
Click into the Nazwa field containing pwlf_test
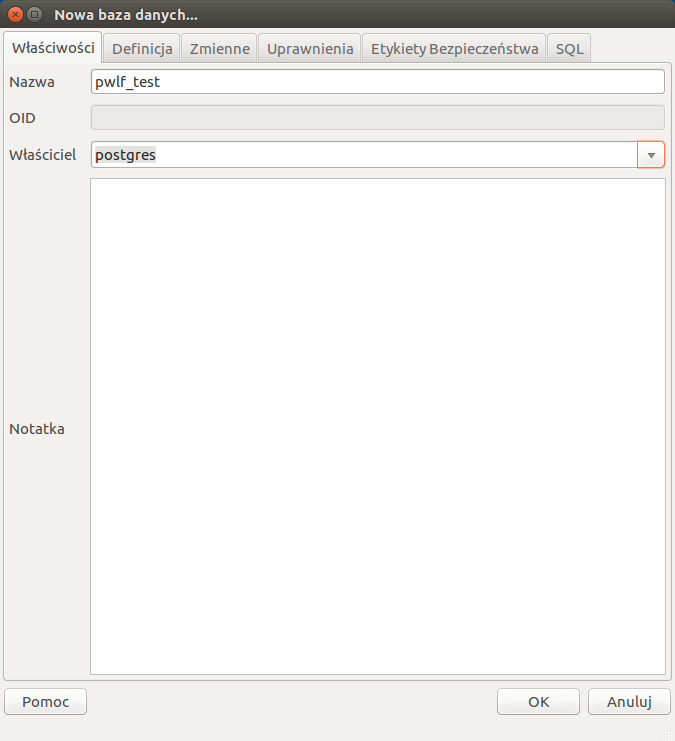[377, 82]
